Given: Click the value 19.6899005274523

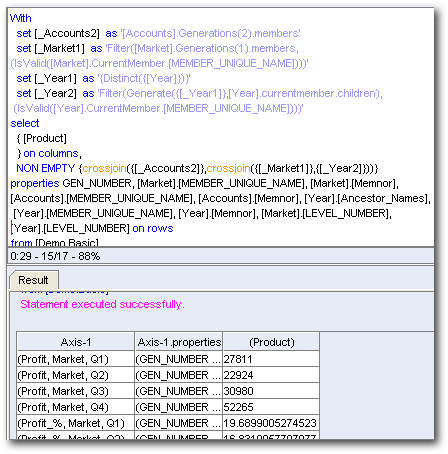Looking at the screenshot, I should pyautogui.click(x=270, y=423).
